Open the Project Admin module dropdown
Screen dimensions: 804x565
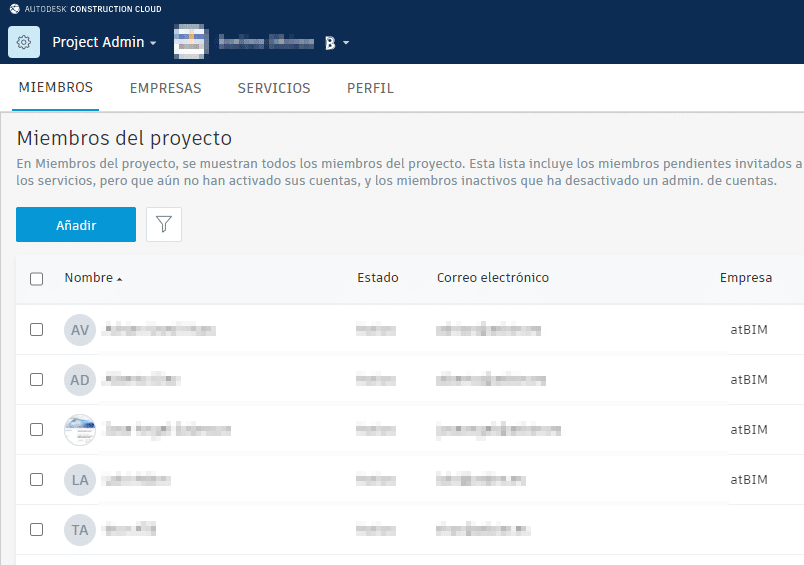[x=104, y=42]
